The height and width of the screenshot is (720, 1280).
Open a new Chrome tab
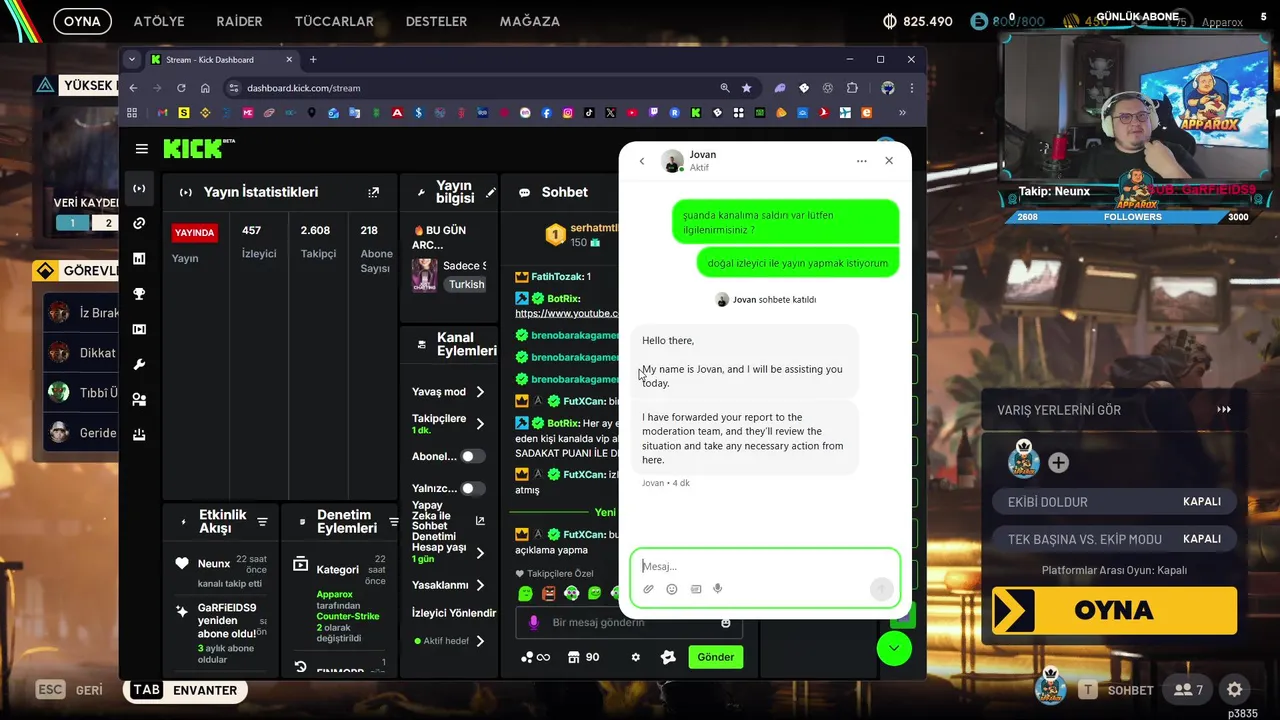(313, 60)
